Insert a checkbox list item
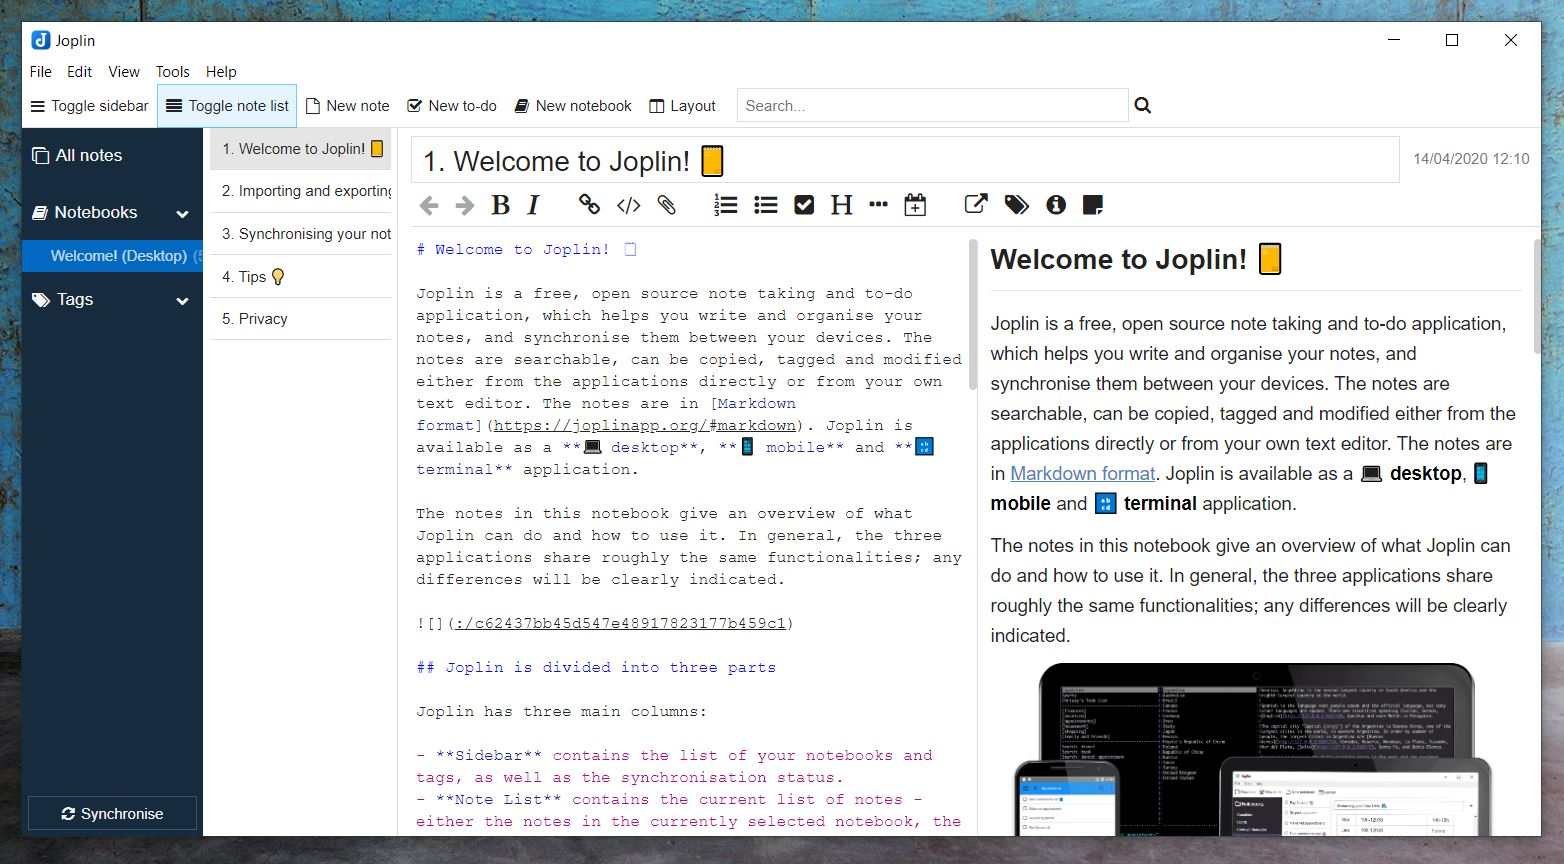 (x=804, y=205)
